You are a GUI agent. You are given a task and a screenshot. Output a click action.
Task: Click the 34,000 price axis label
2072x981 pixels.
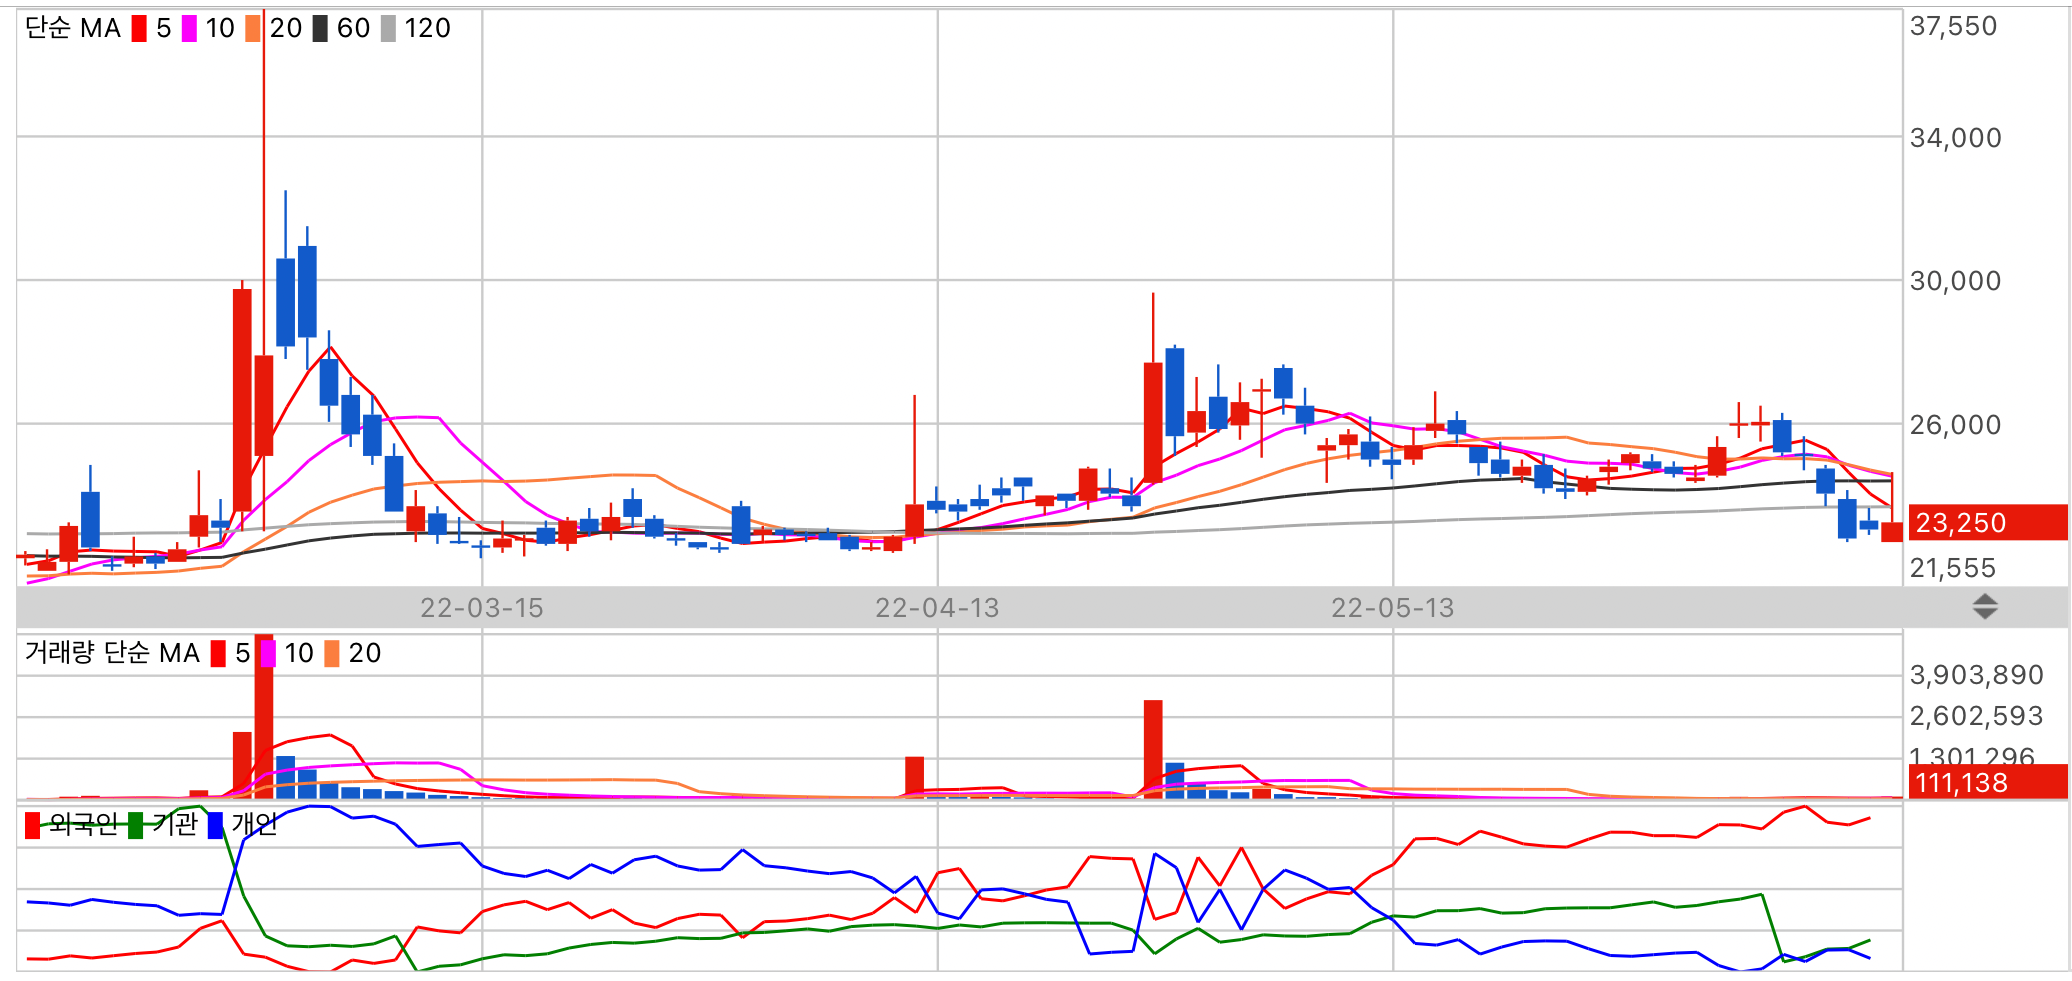1955,138
